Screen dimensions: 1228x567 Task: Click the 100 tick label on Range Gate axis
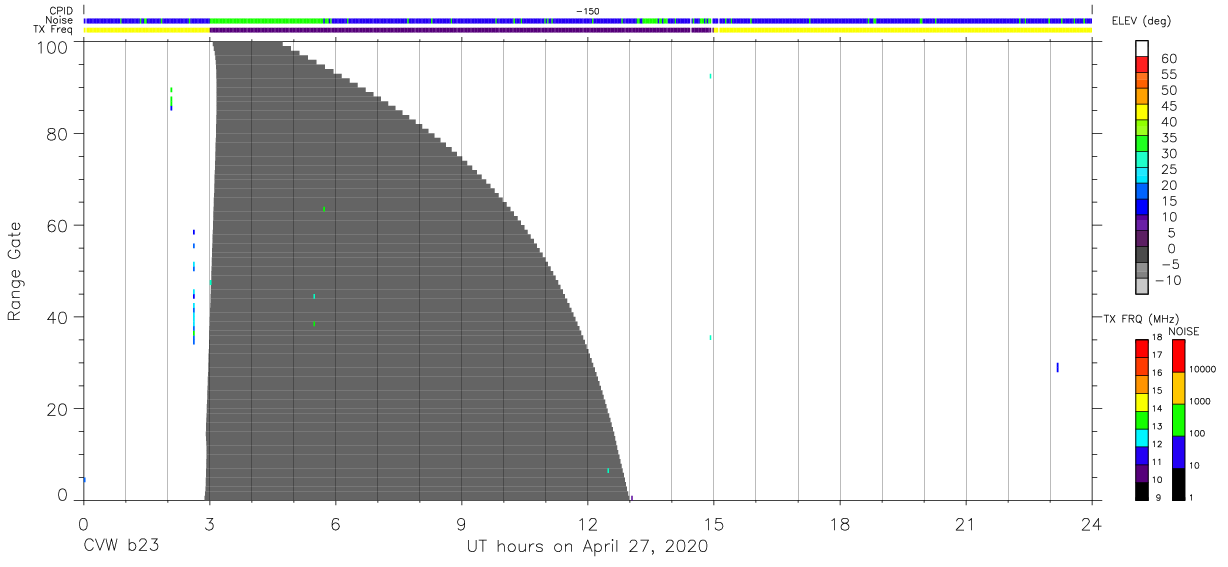[55, 46]
